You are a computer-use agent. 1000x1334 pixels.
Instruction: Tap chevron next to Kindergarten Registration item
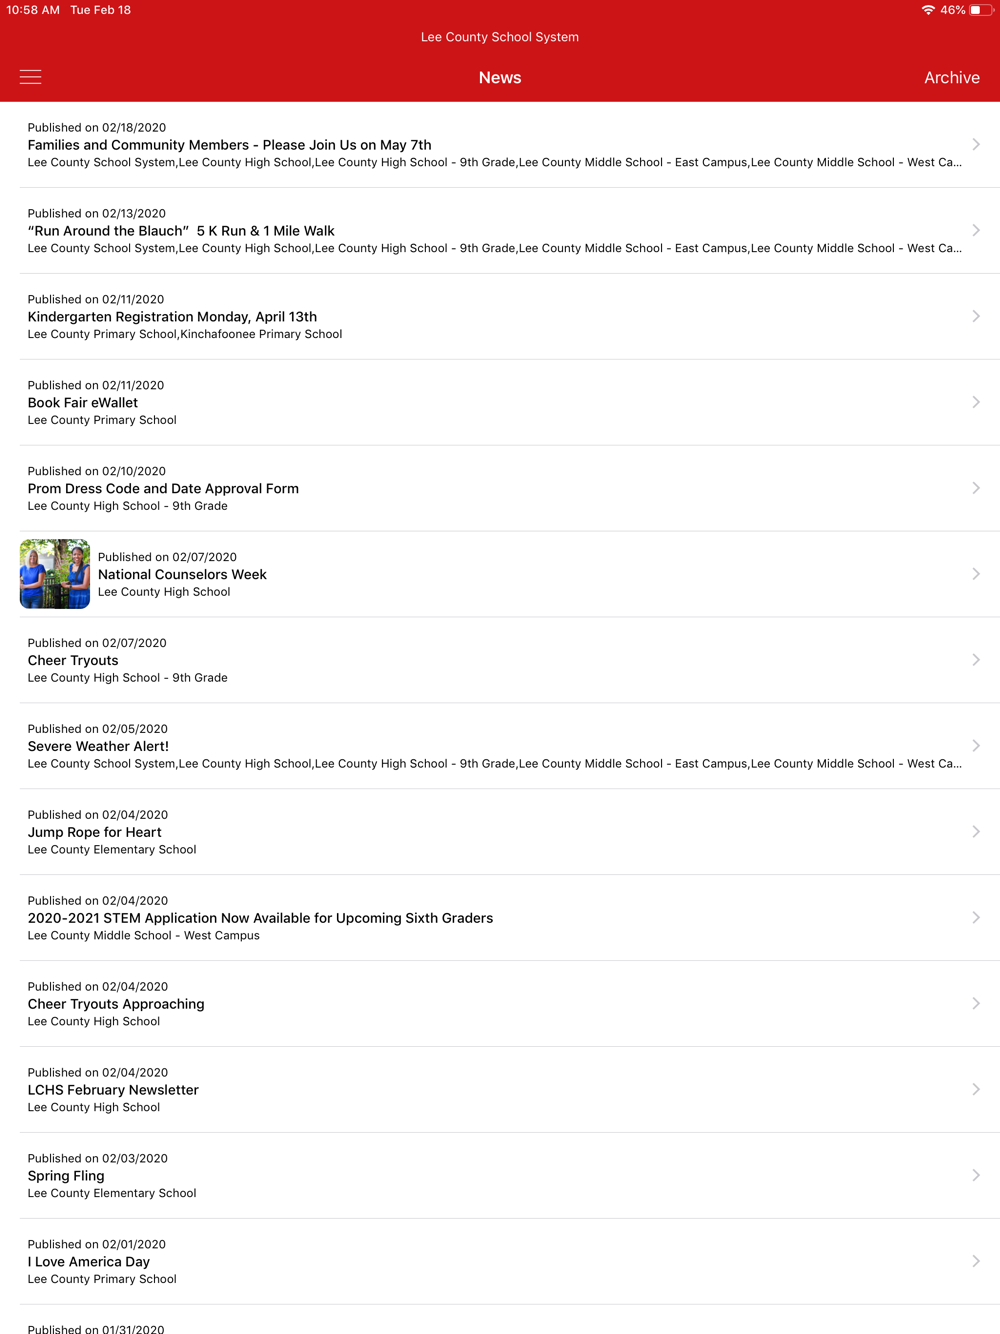[976, 316]
